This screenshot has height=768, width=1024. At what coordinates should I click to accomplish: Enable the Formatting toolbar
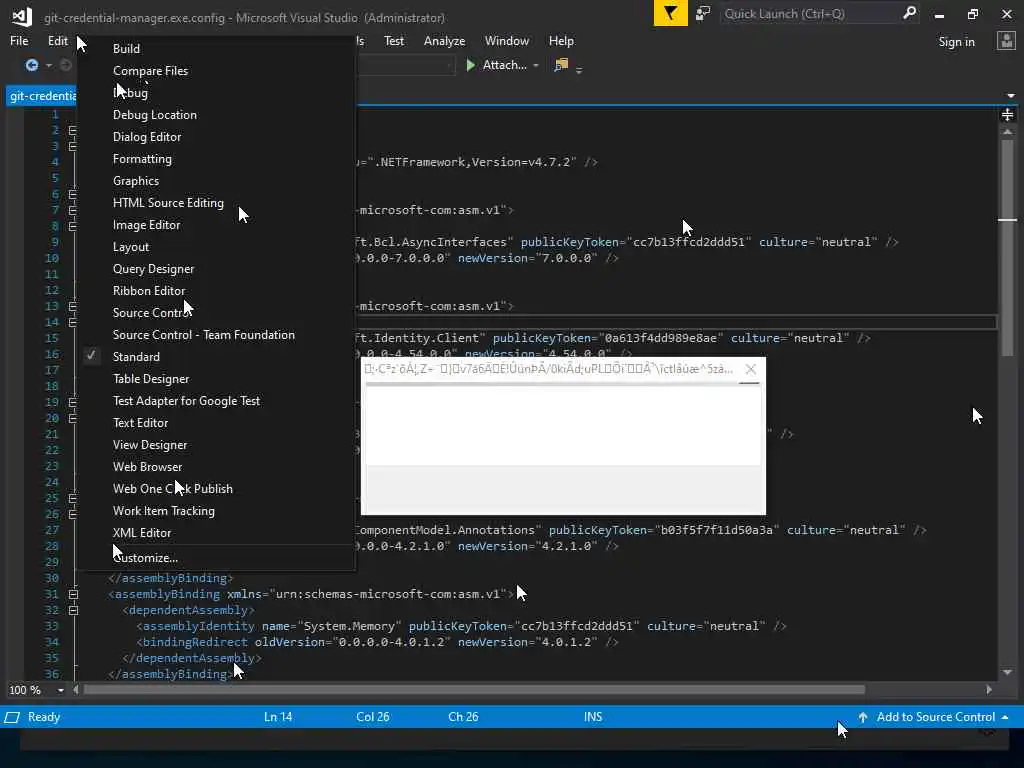[x=217, y=159]
